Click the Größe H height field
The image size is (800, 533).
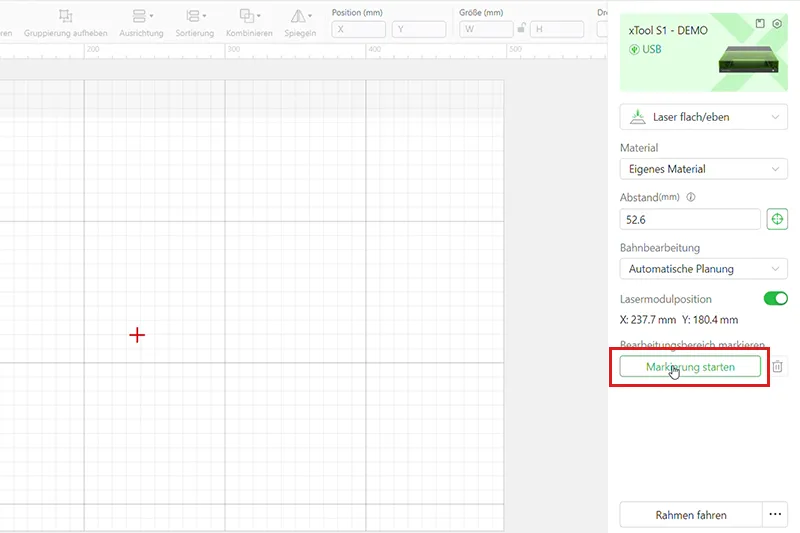(557, 29)
